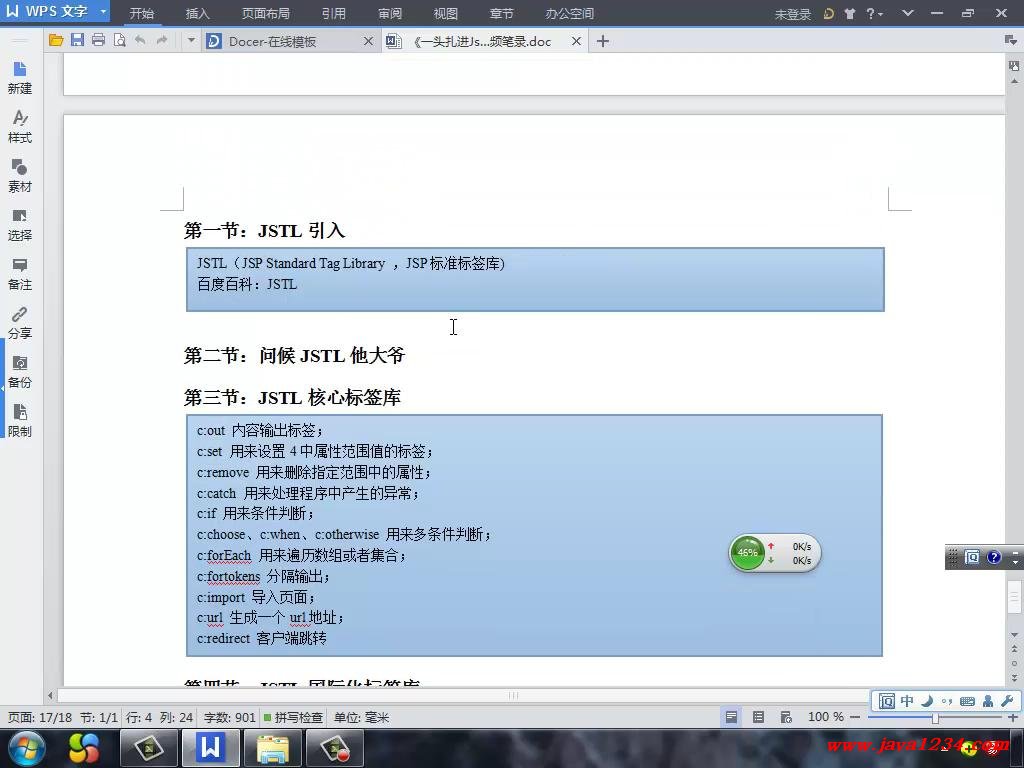Switch to outline view in status bar
The width and height of the screenshot is (1024, 768).
pos(758,717)
